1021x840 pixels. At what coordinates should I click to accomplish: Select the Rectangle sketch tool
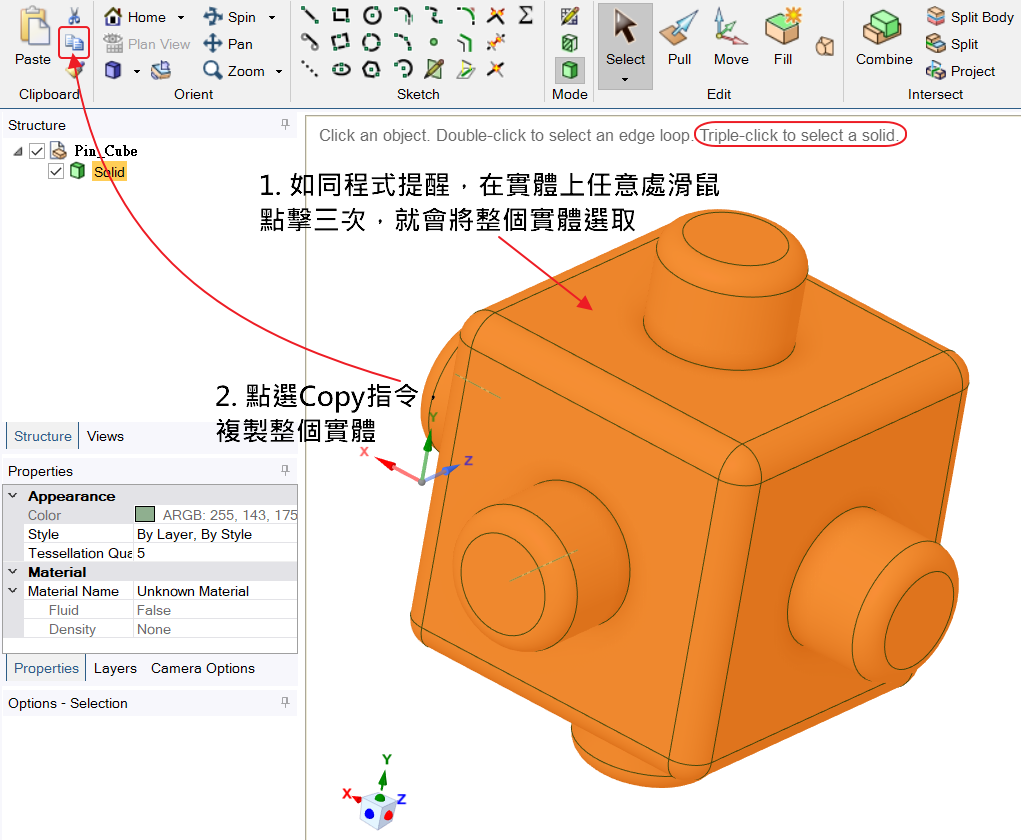pos(341,15)
